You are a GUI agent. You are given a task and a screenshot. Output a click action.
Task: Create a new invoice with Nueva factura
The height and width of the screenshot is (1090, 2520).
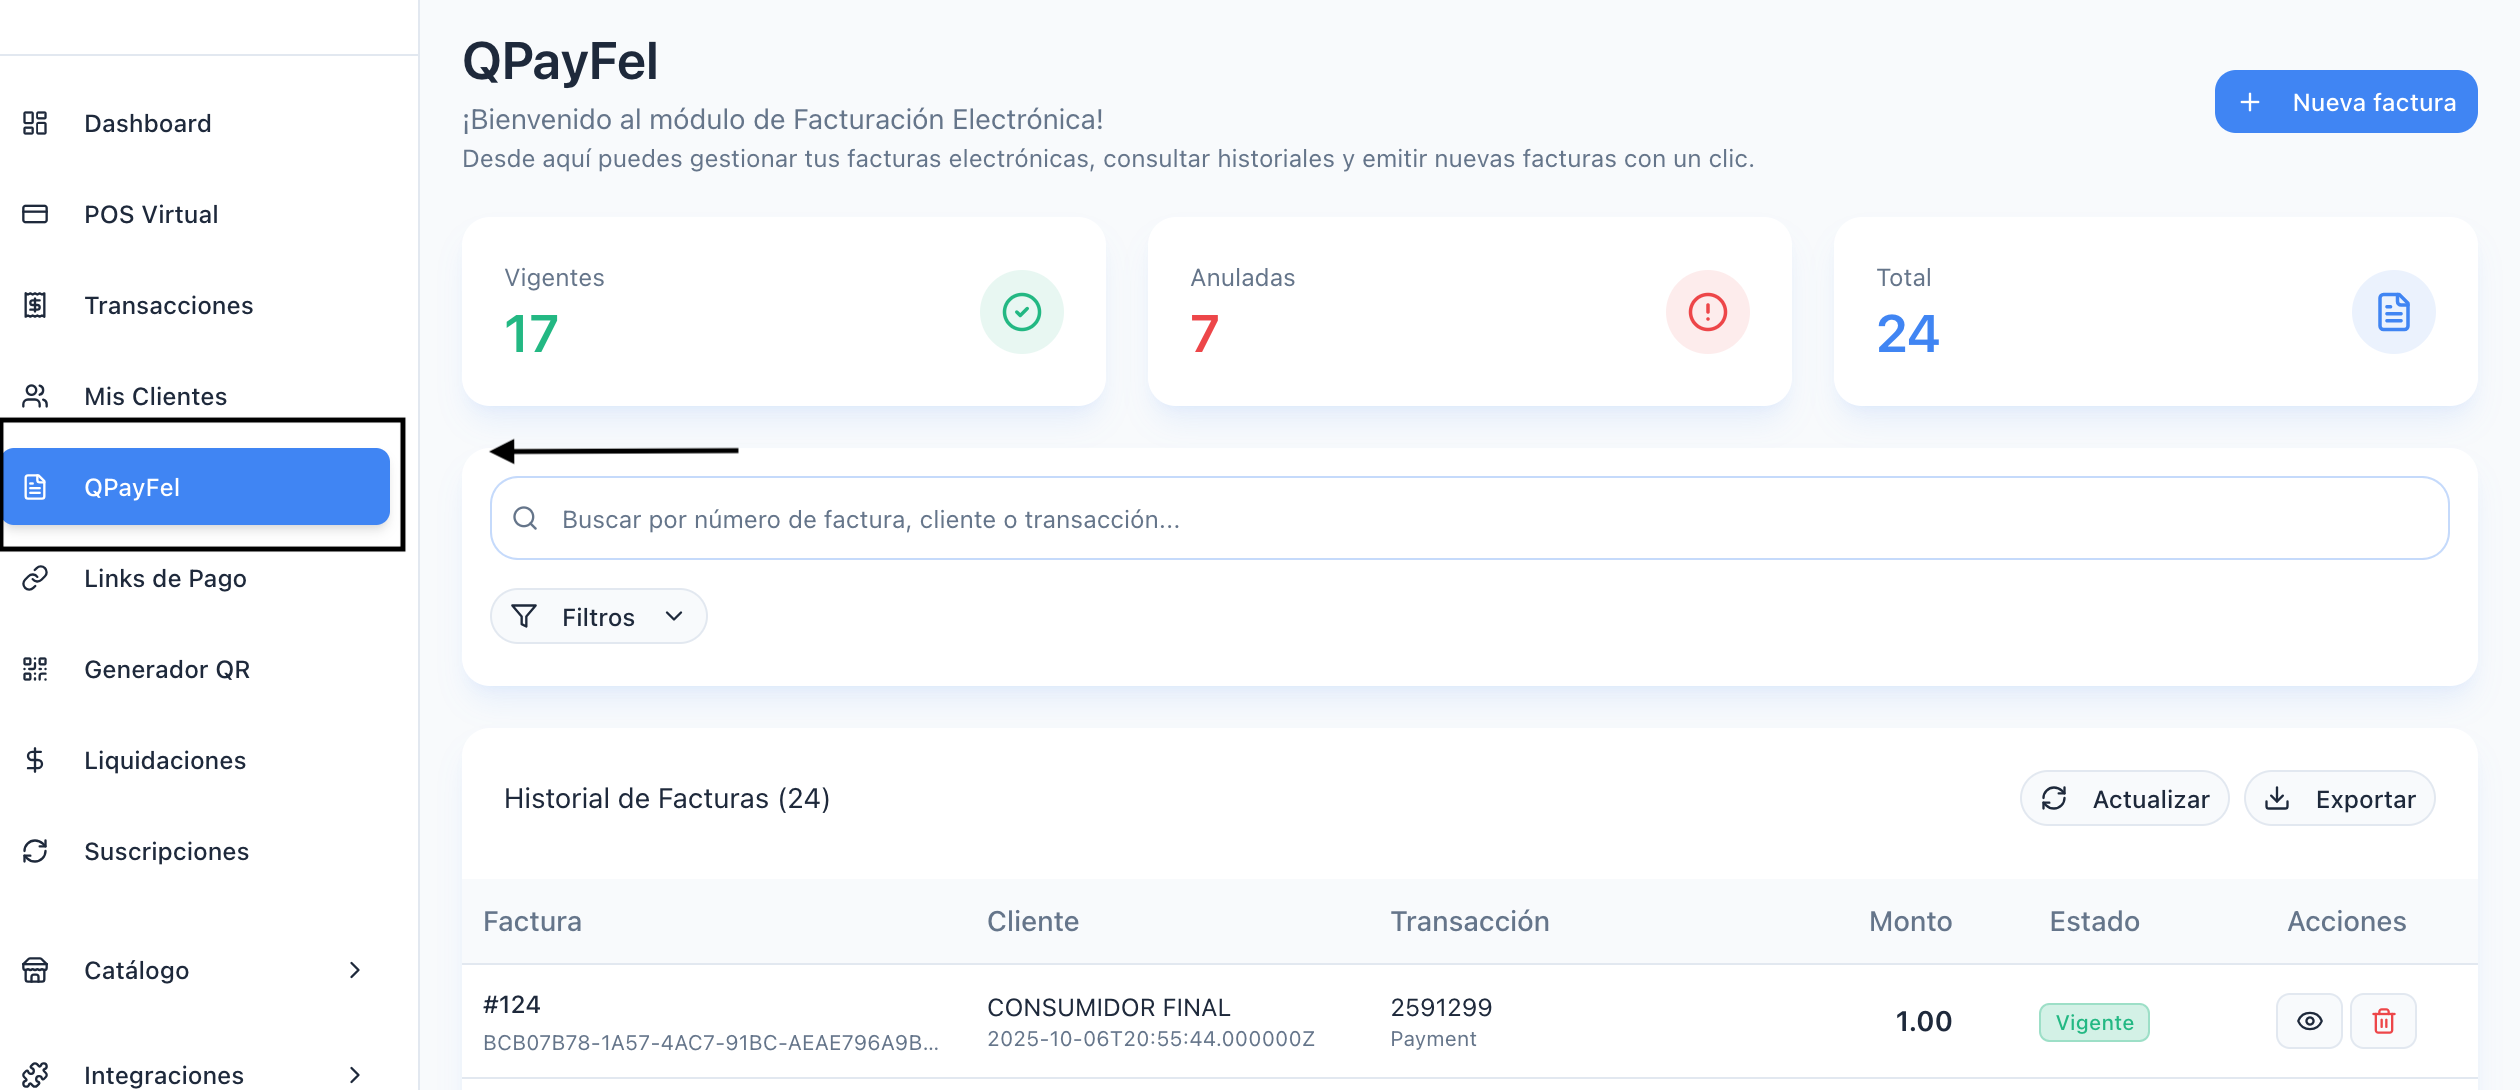point(2345,102)
